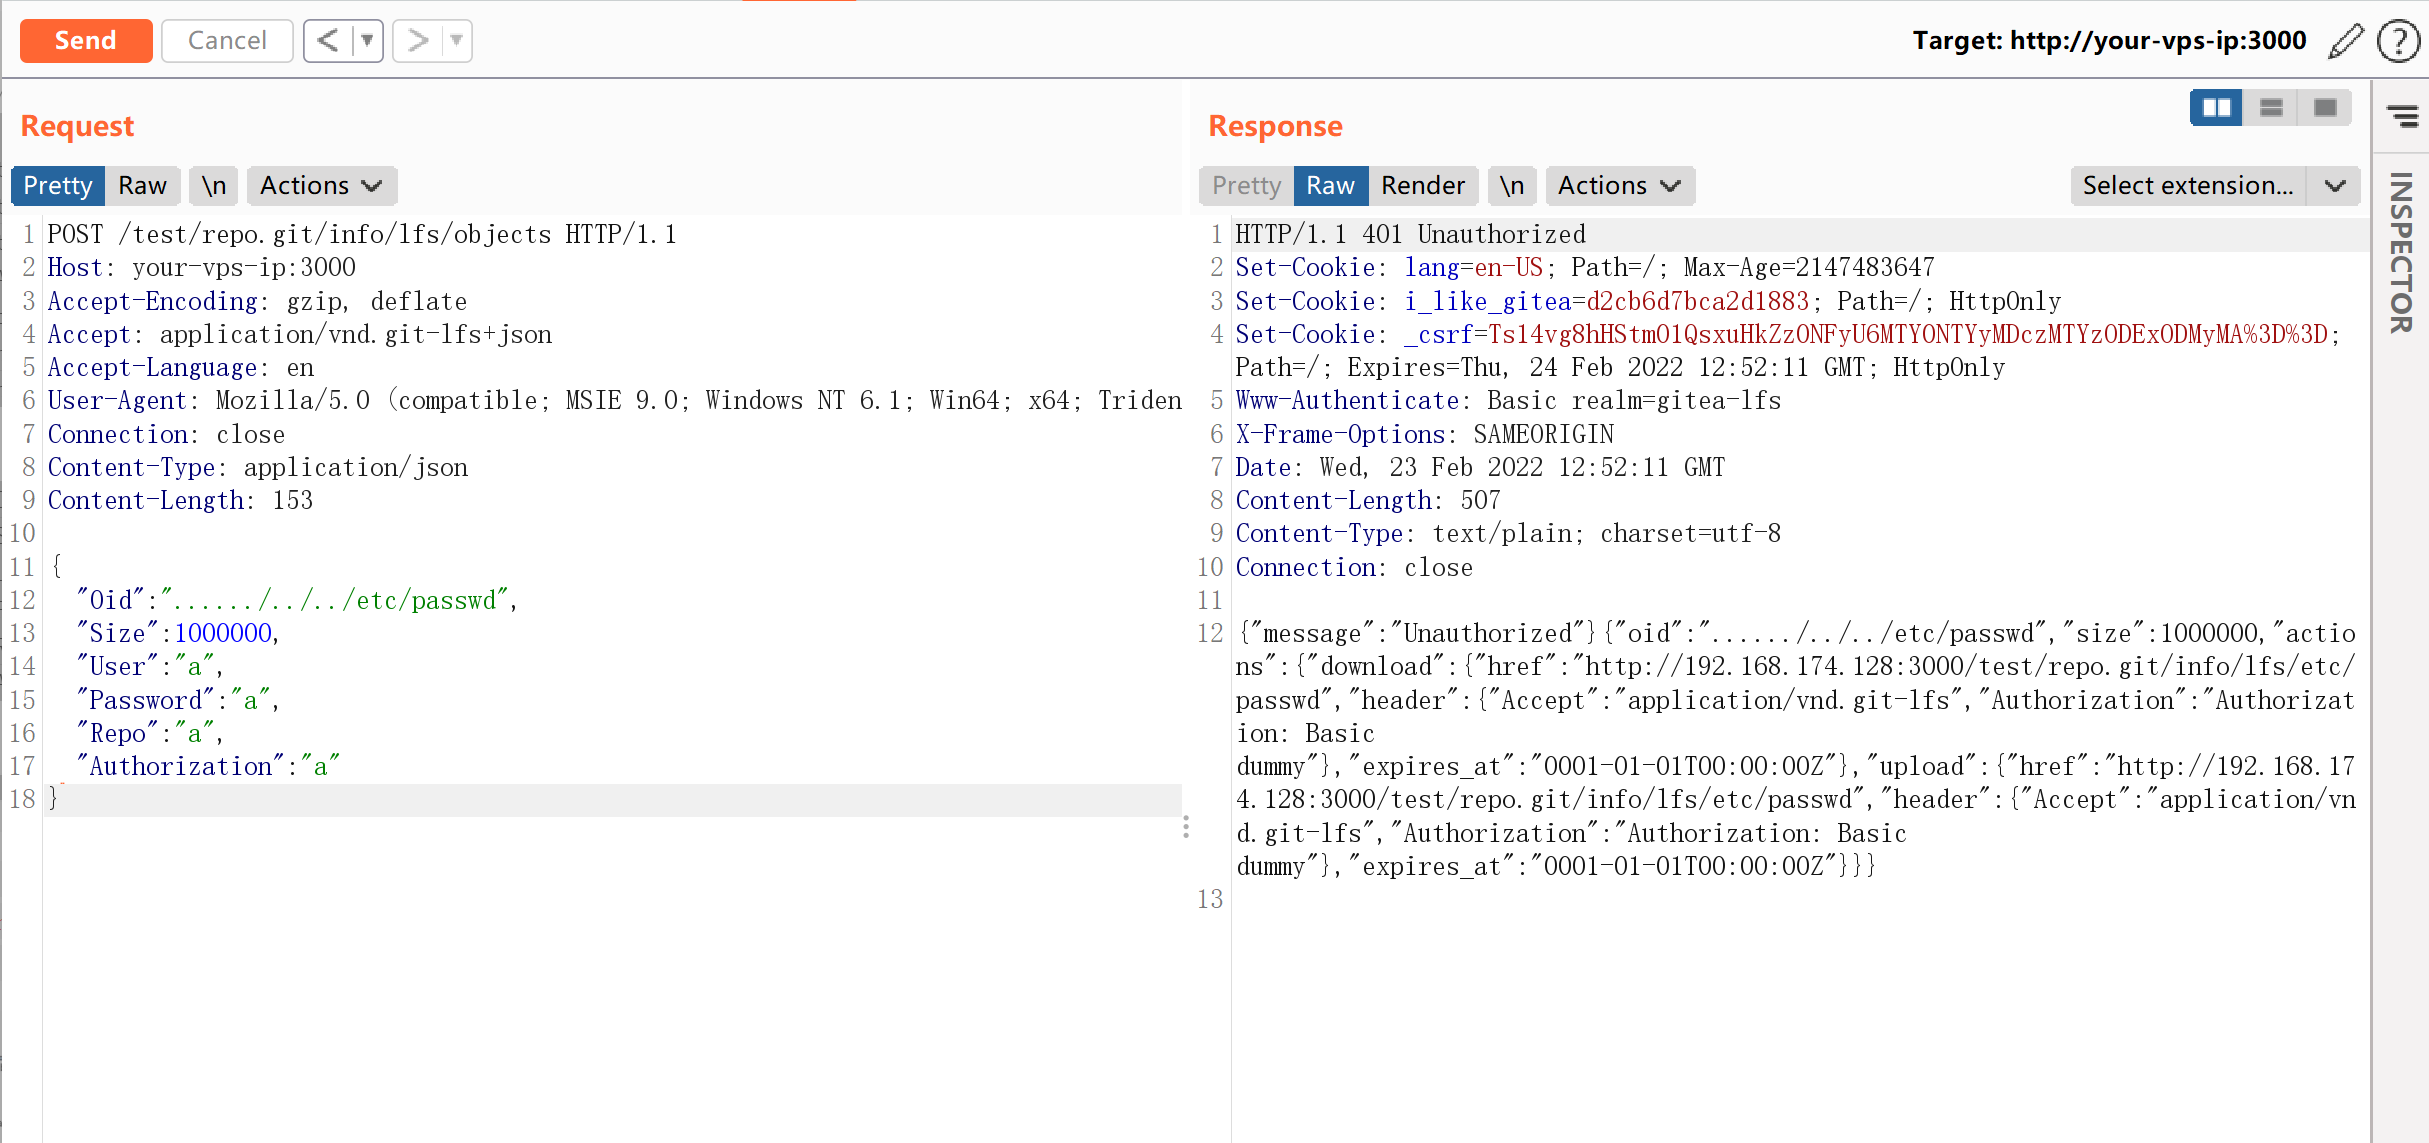Toggle \n non-printable characters in Request

pyautogui.click(x=213, y=186)
